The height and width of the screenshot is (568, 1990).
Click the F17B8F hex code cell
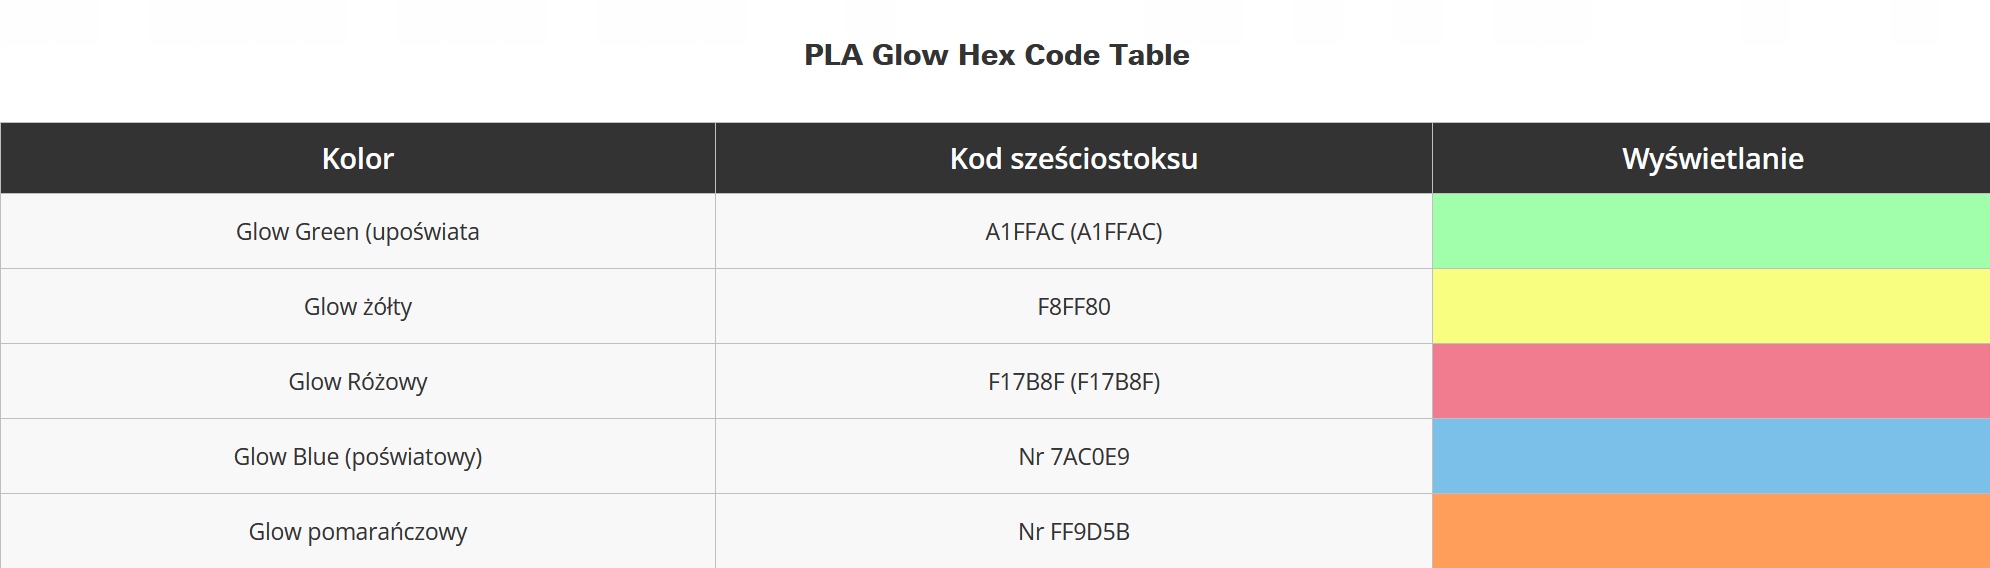1073,382
